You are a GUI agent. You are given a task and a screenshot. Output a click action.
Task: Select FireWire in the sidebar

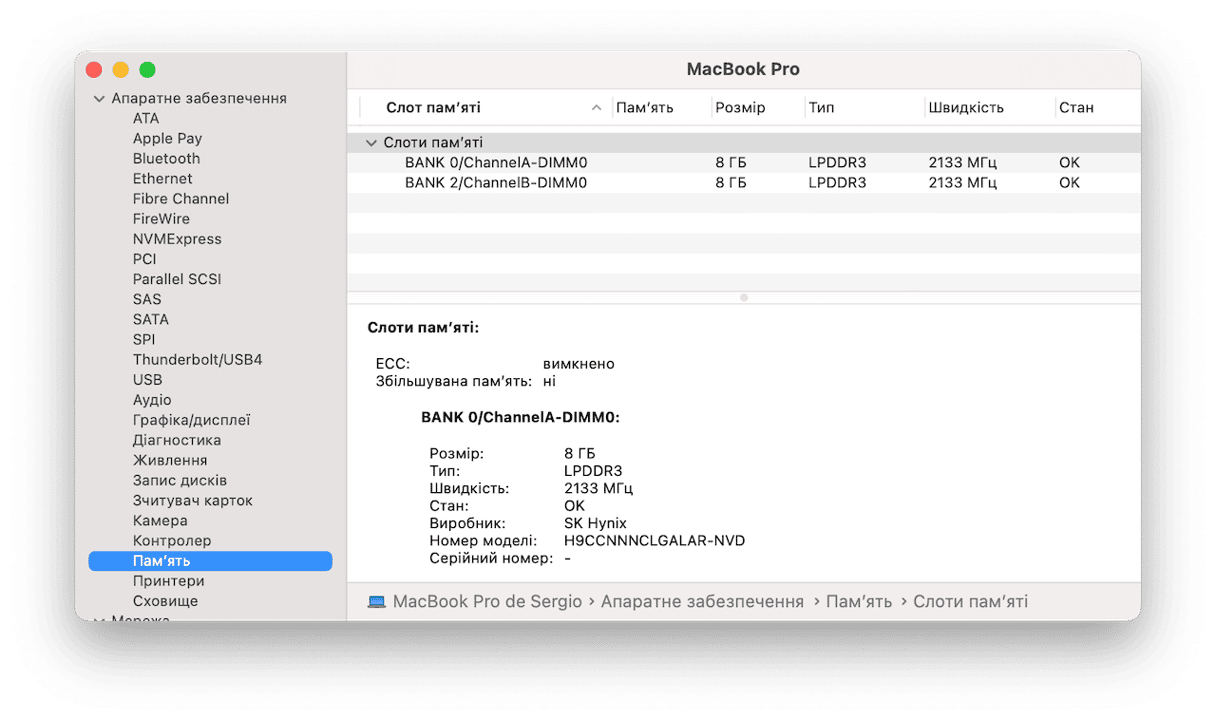[x=161, y=218]
